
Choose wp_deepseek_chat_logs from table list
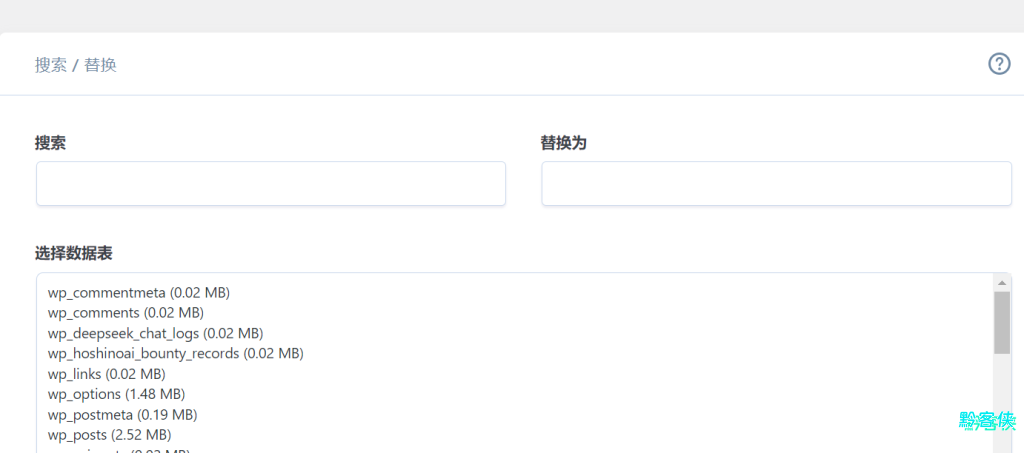tap(155, 333)
